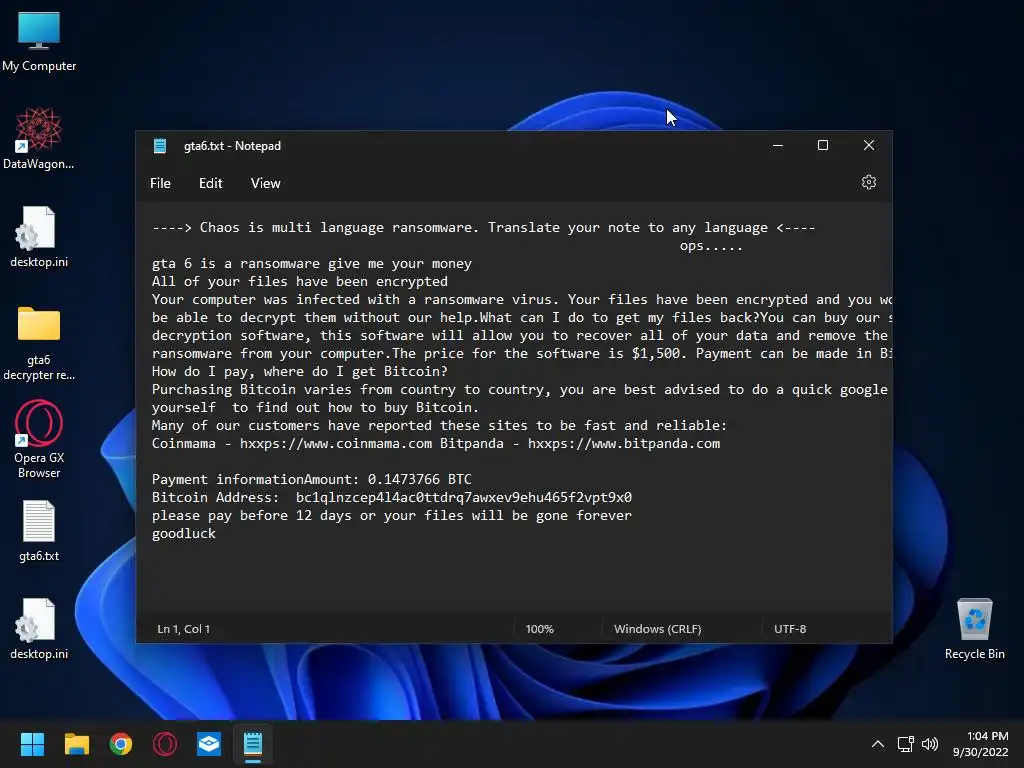This screenshot has width=1024, height=768.
Task: Open the File menu in Notepad
Action: (160, 184)
